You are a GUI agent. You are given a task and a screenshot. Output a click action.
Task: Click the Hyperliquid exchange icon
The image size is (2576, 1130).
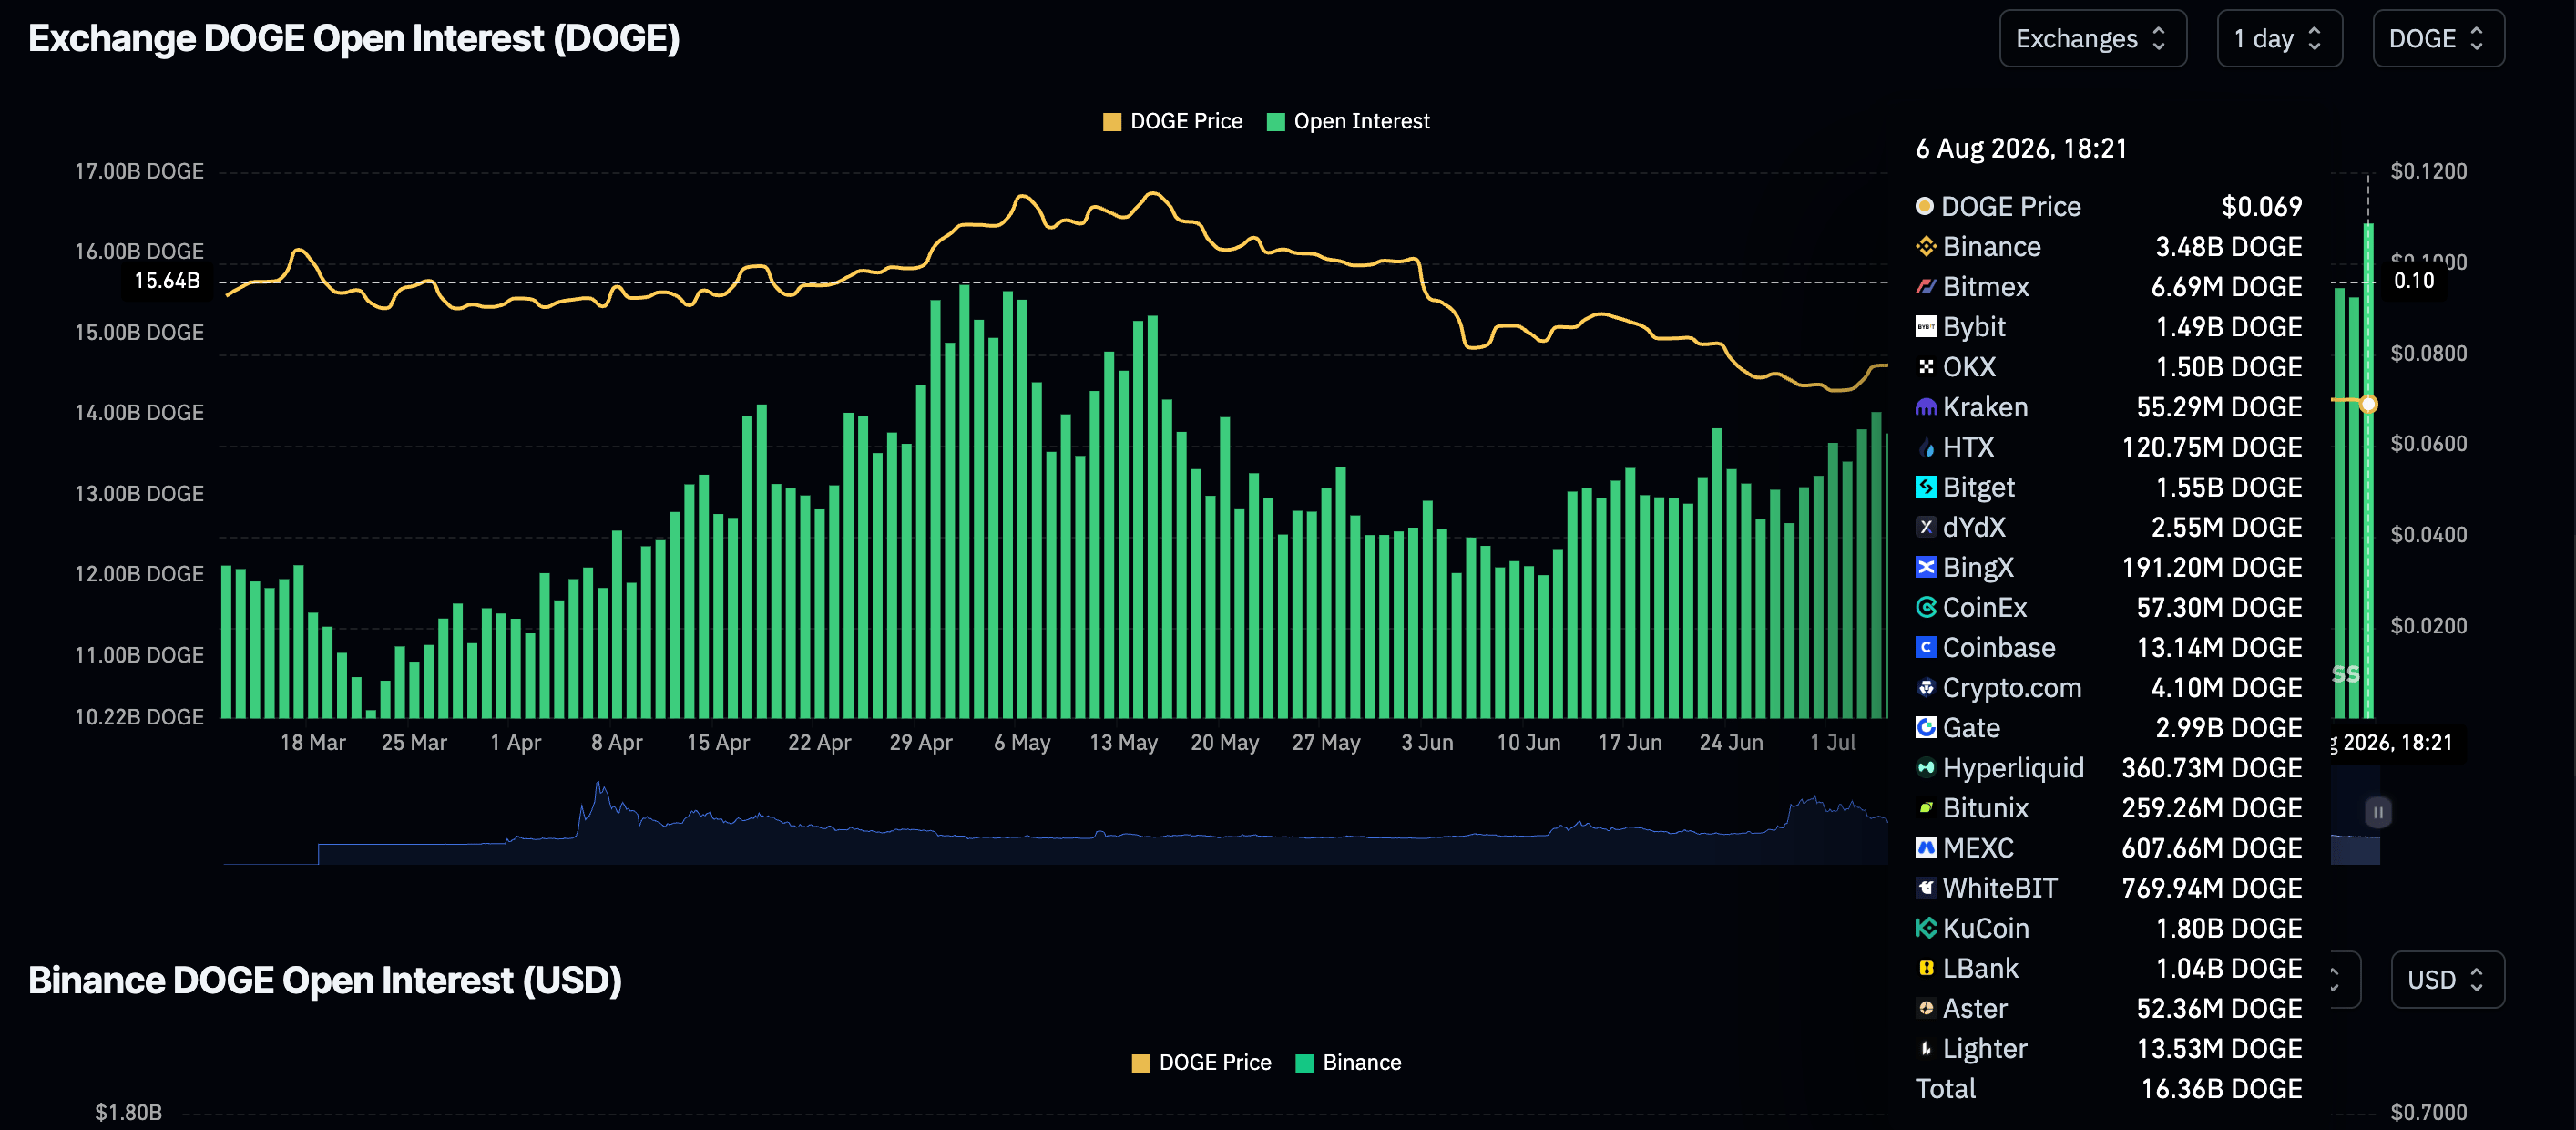point(1925,767)
